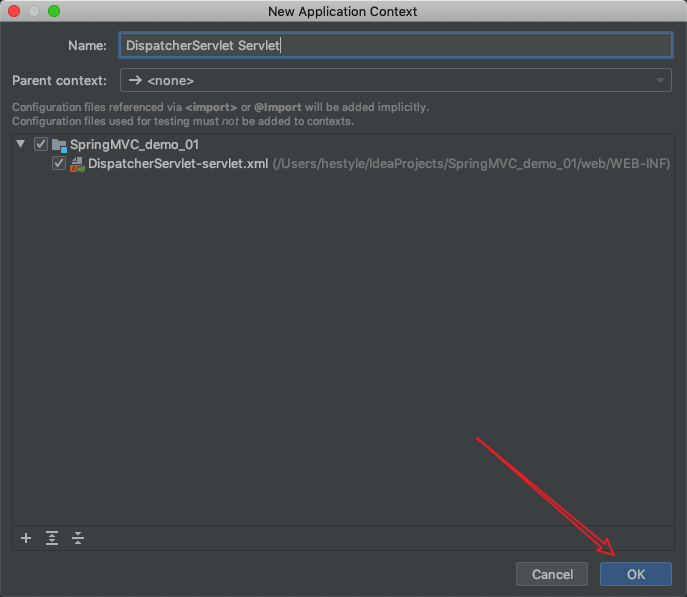Screen dimensions: 687x597
Task: Confirm with the OK button
Action: pos(636,574)
